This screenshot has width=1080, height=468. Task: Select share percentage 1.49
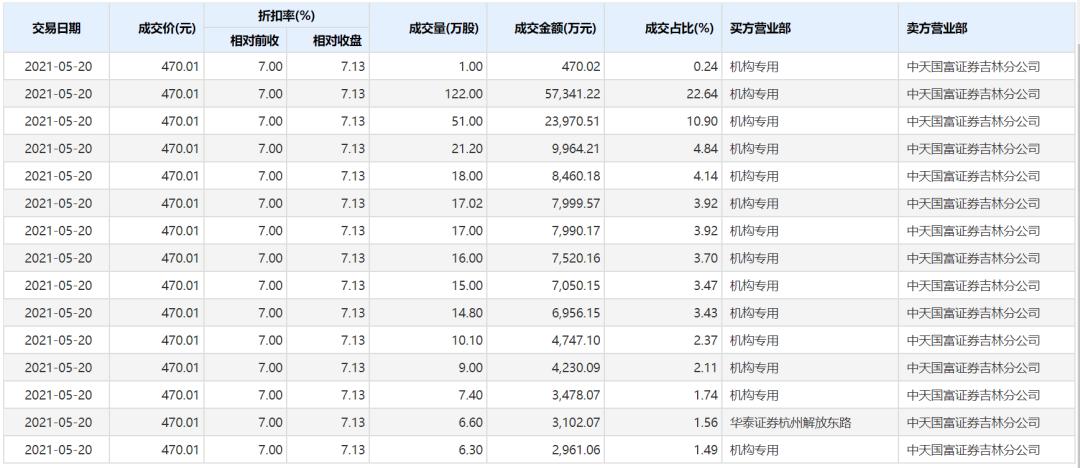[705, 450]
